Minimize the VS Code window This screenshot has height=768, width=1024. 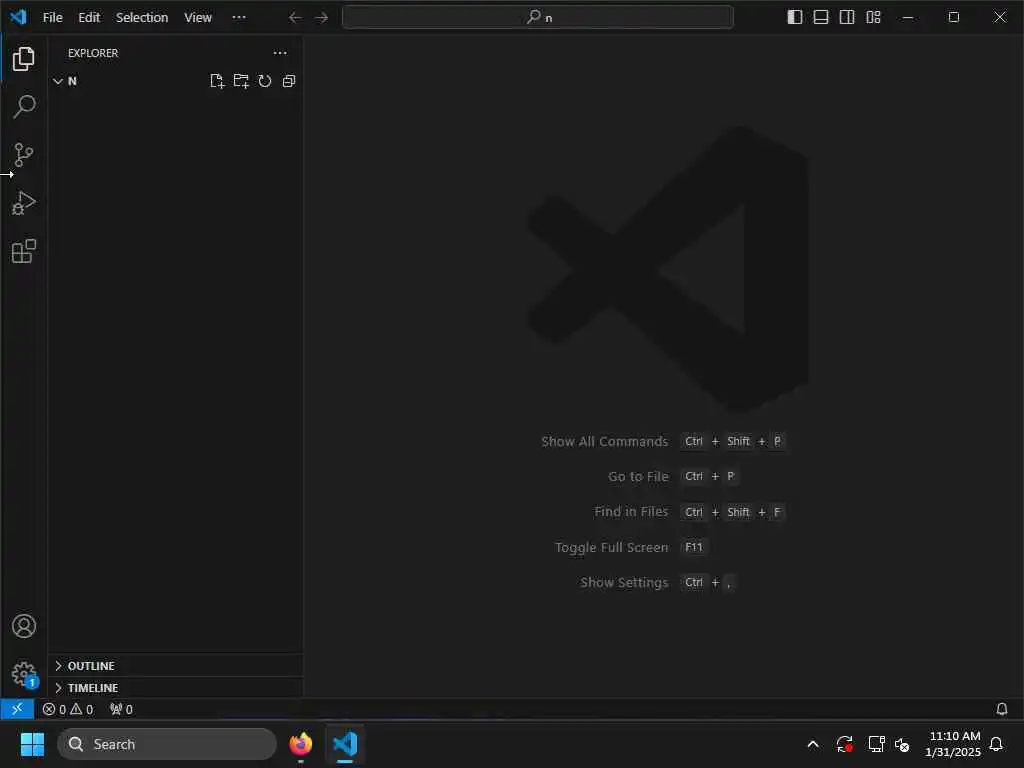[x=908, y=18]
